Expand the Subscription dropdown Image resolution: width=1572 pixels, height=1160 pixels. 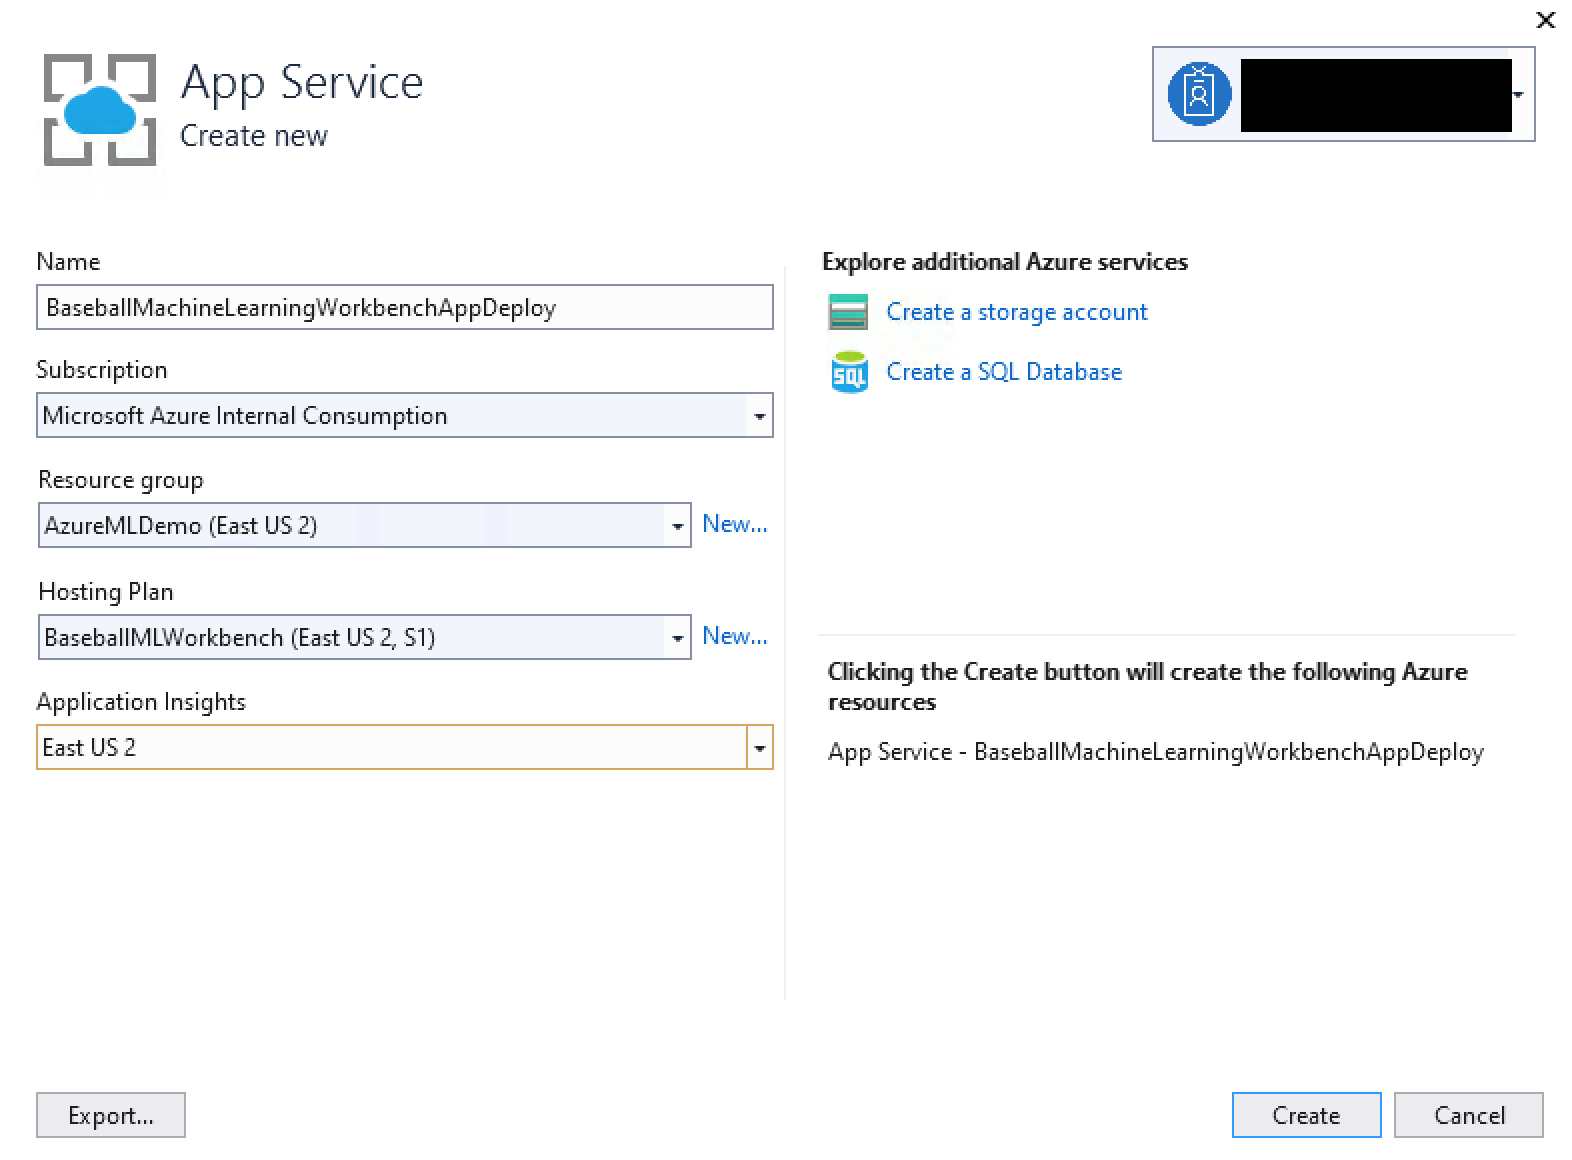[x=759, y=416]
